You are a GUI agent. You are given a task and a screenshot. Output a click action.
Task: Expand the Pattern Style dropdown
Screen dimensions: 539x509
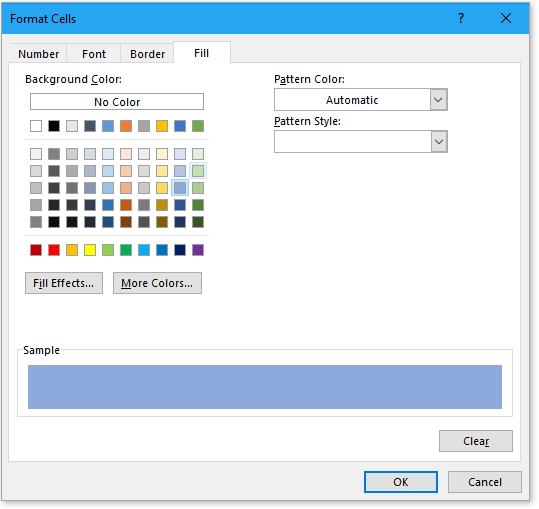[x=439, y=142]
